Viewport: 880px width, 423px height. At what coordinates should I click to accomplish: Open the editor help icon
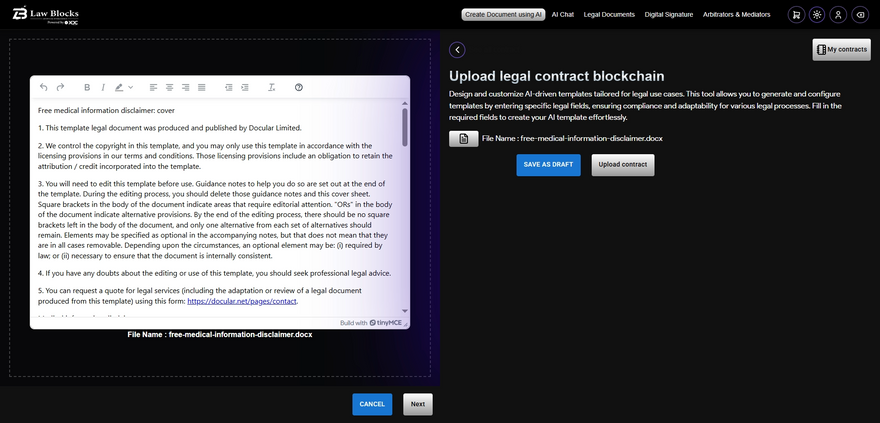299,88
